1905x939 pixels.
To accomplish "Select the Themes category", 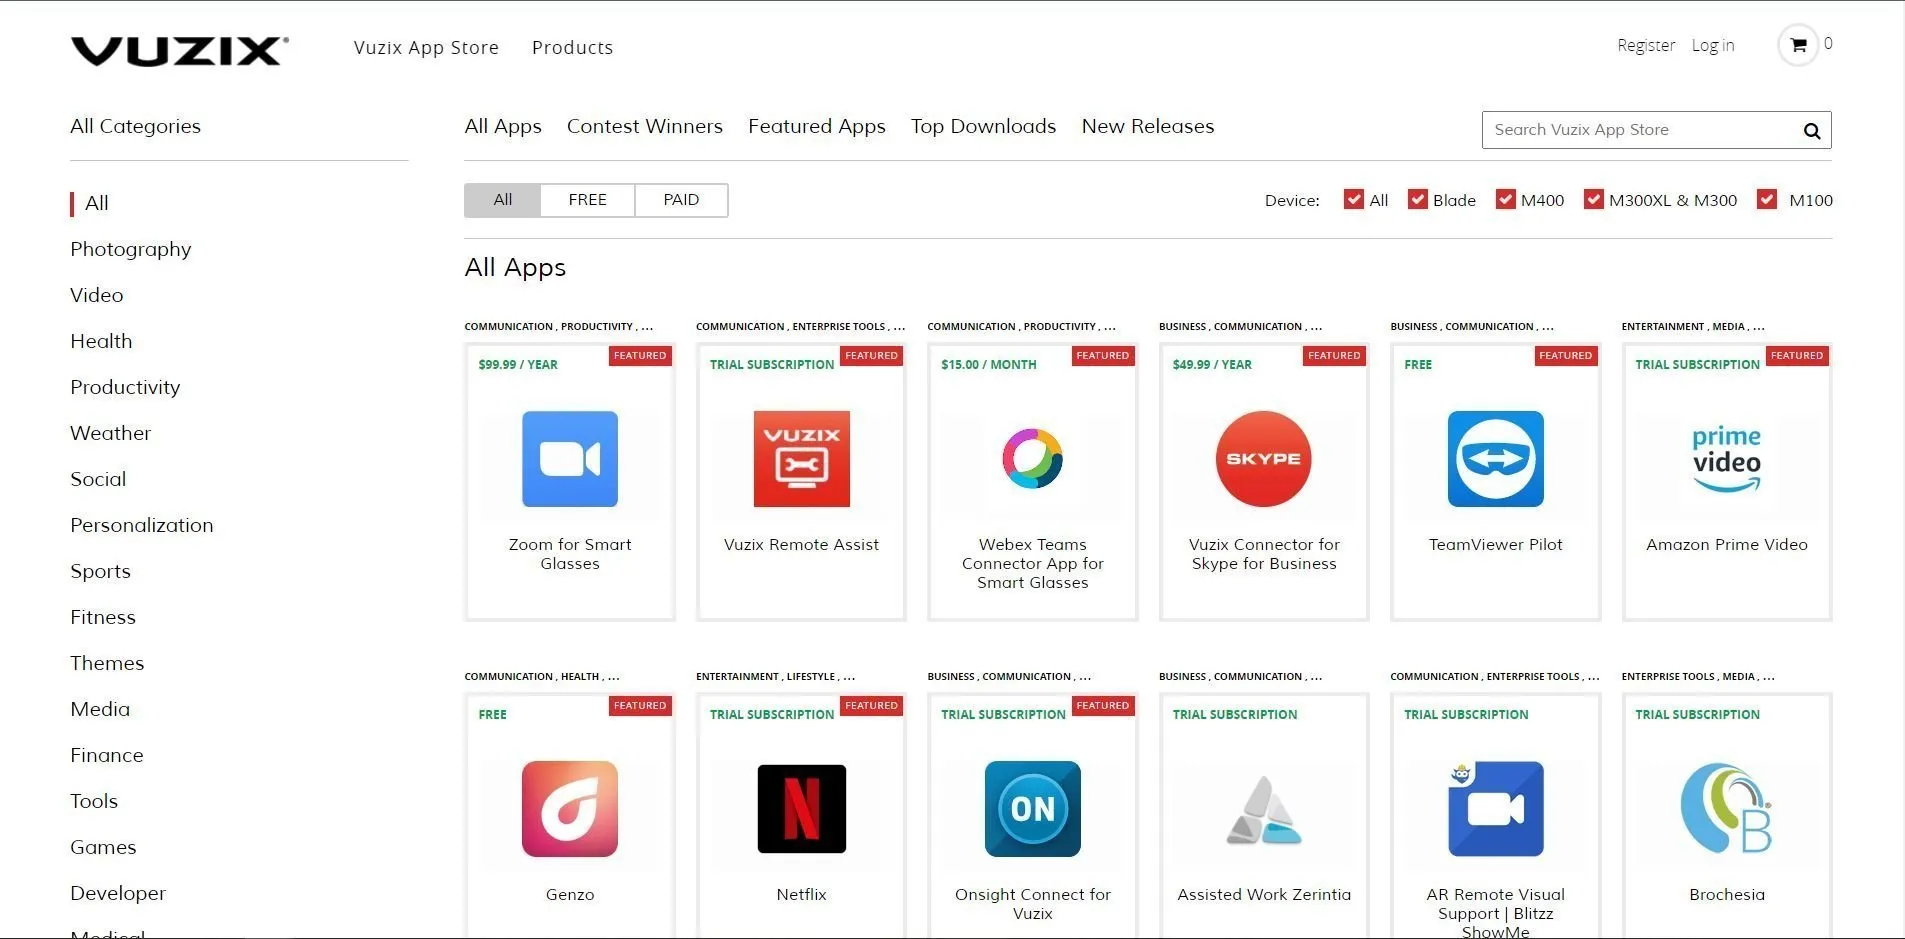I will coord(107,663).
